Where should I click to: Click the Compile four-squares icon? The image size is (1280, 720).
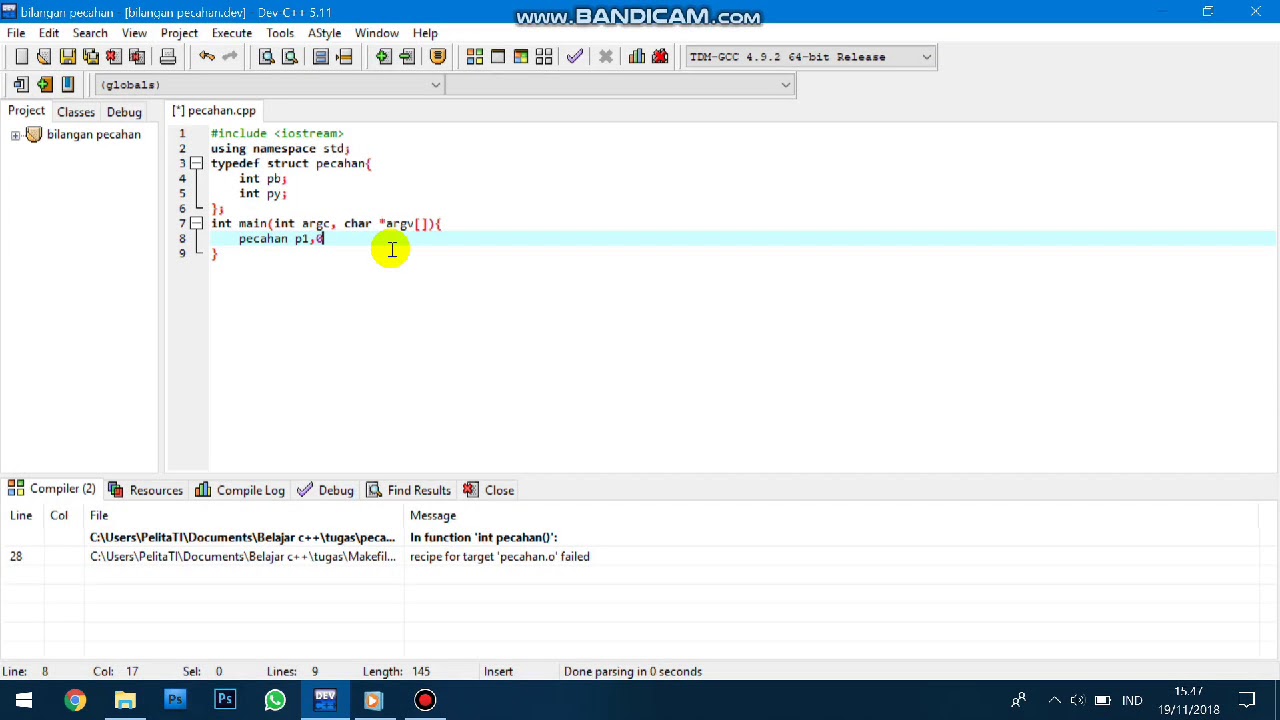(x=475, y=57)
